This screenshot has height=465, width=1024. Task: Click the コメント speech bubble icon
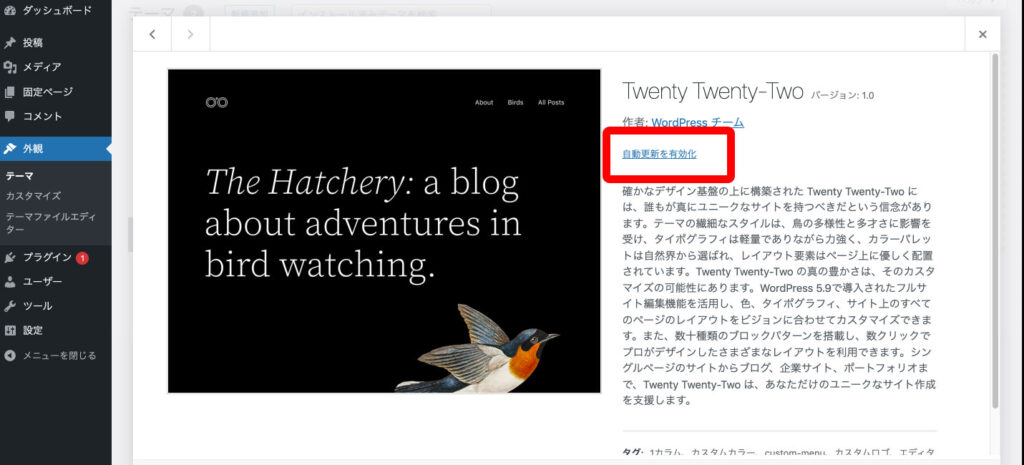point(10,116)
